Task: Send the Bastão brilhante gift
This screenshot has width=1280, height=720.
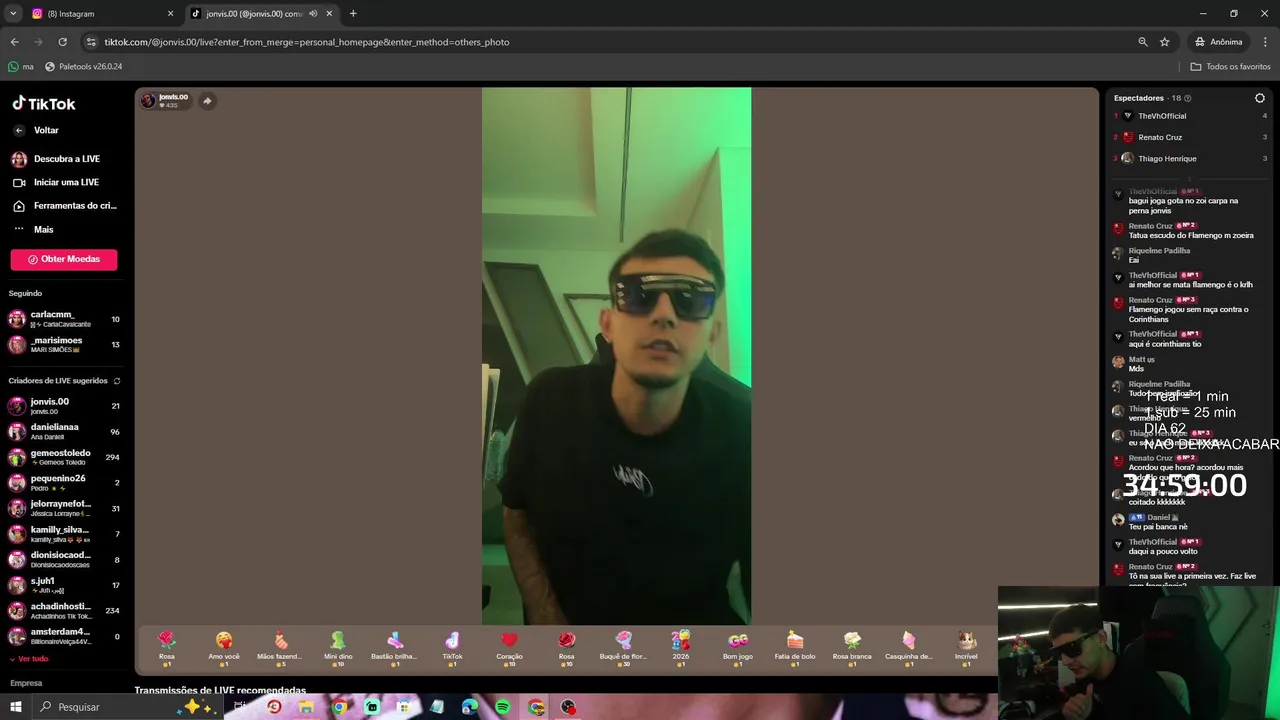Action: pos(395,648)
